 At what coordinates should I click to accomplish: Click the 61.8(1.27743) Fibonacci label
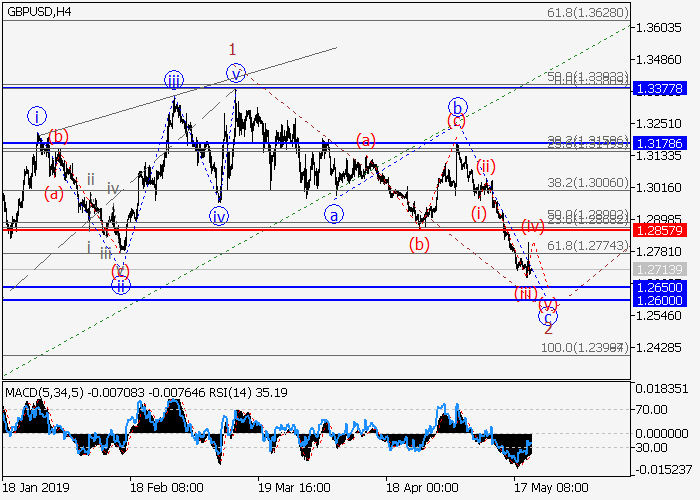coord(587,246)
